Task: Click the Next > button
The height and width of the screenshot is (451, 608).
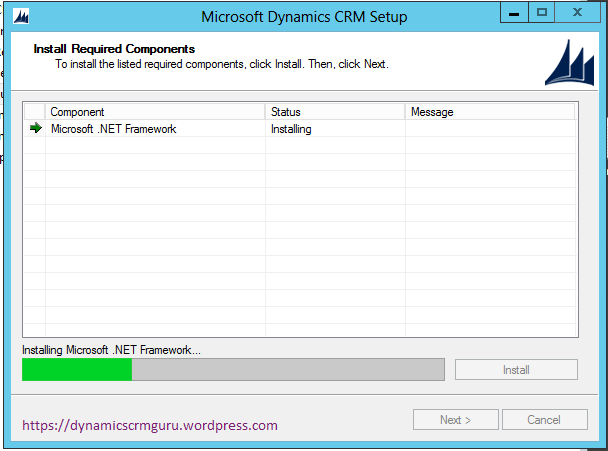Action: point(455,420)
